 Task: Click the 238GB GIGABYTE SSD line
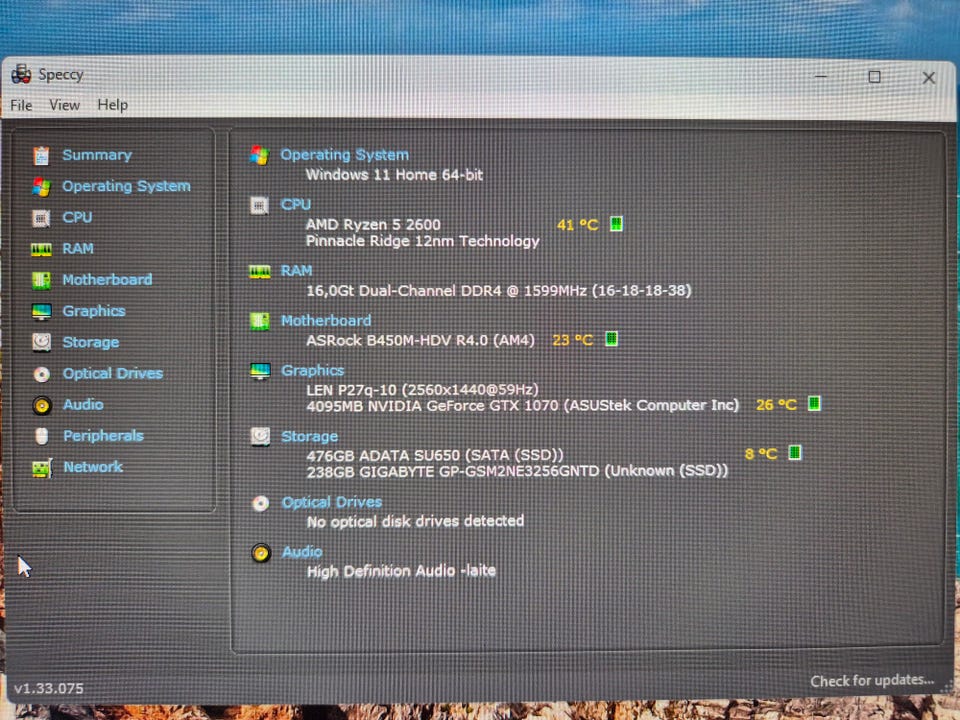[517, 471]
